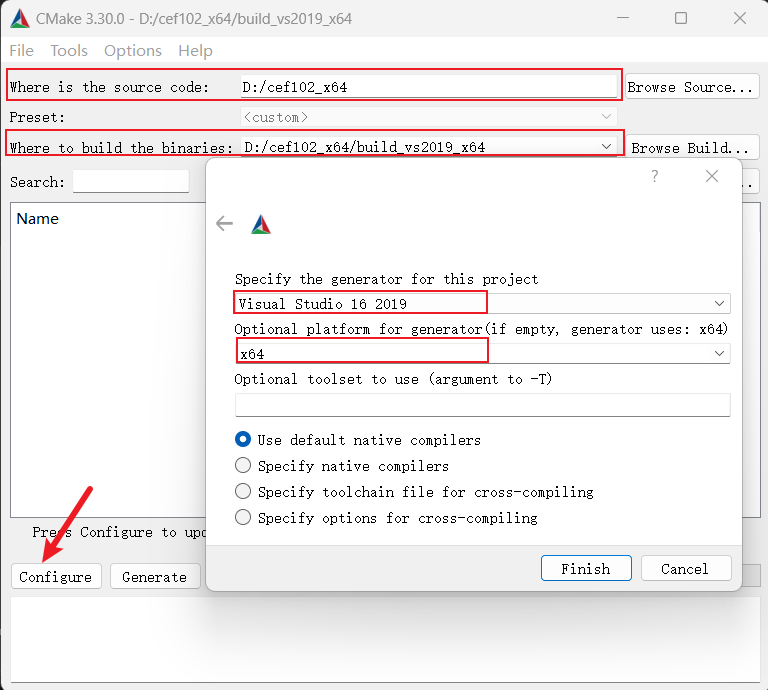Screen dimensions: 768x690
Task: Open the File menu
Action: click(22, 50)
